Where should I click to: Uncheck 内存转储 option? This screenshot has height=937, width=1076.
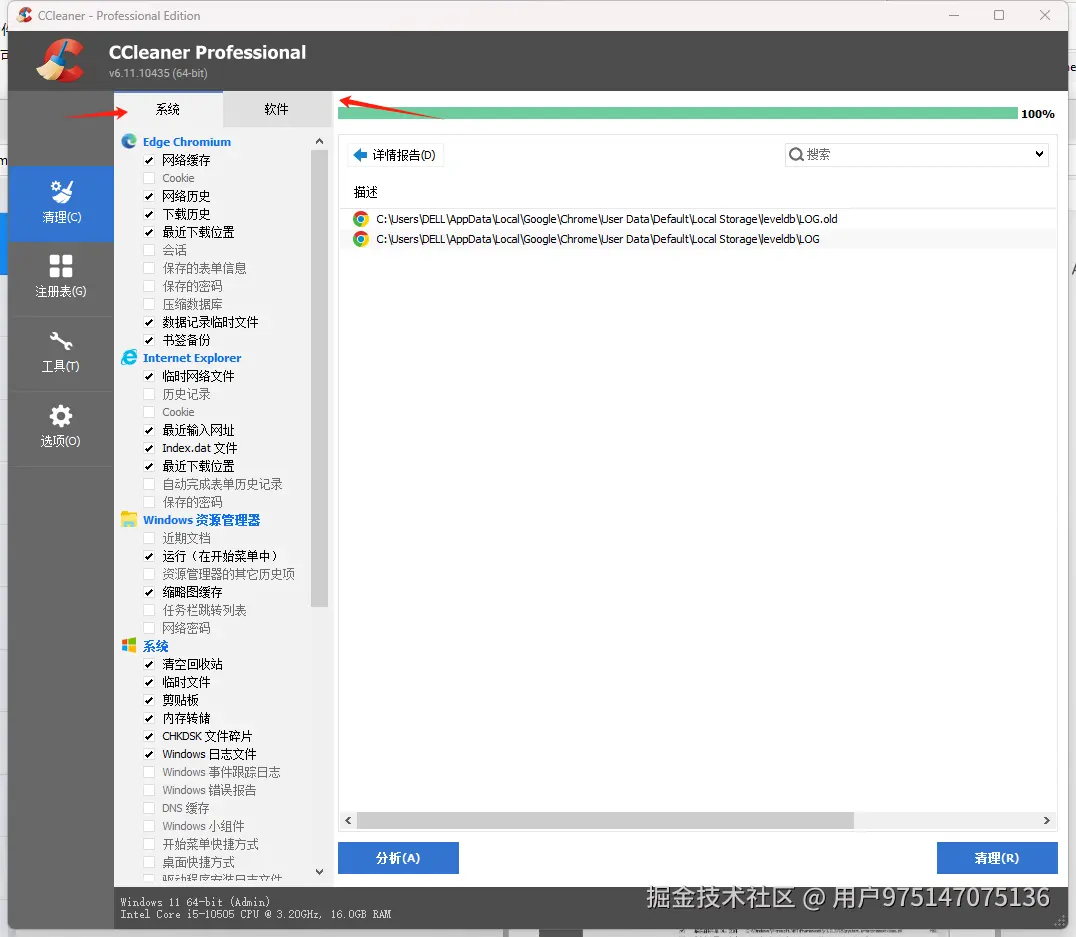pos(149,718)
